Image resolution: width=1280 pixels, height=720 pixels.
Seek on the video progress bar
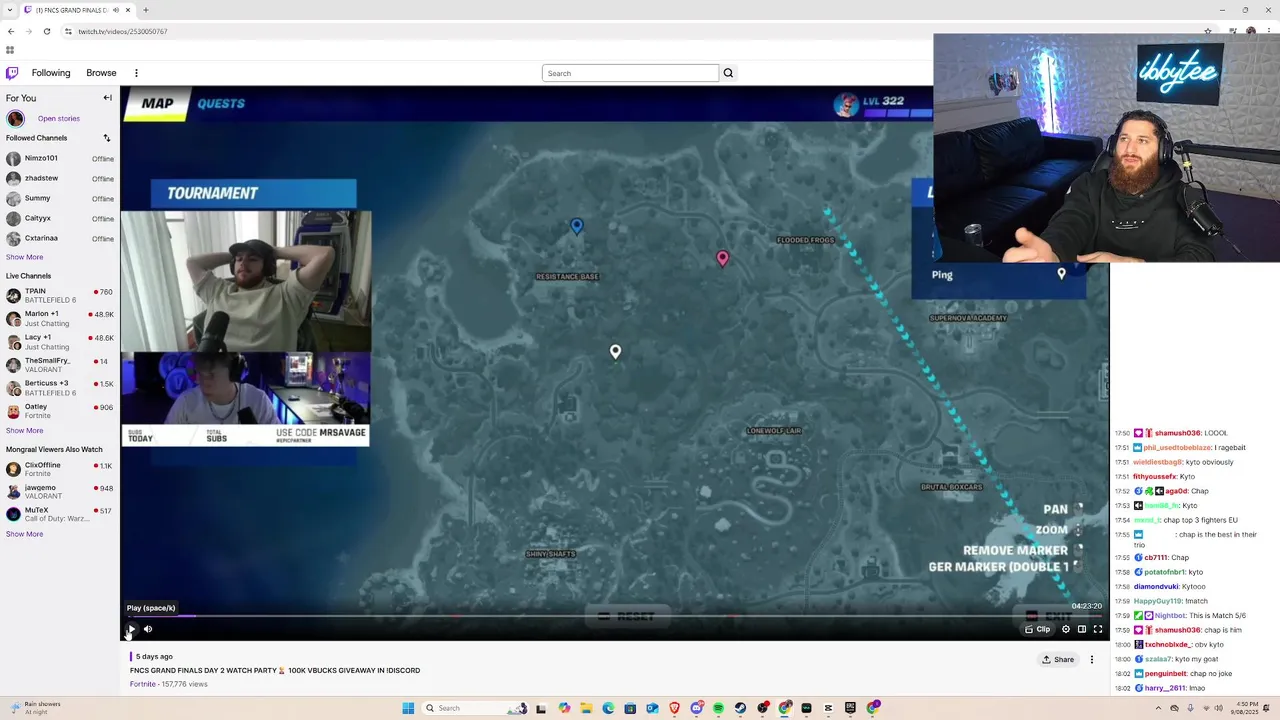[615, 615]
